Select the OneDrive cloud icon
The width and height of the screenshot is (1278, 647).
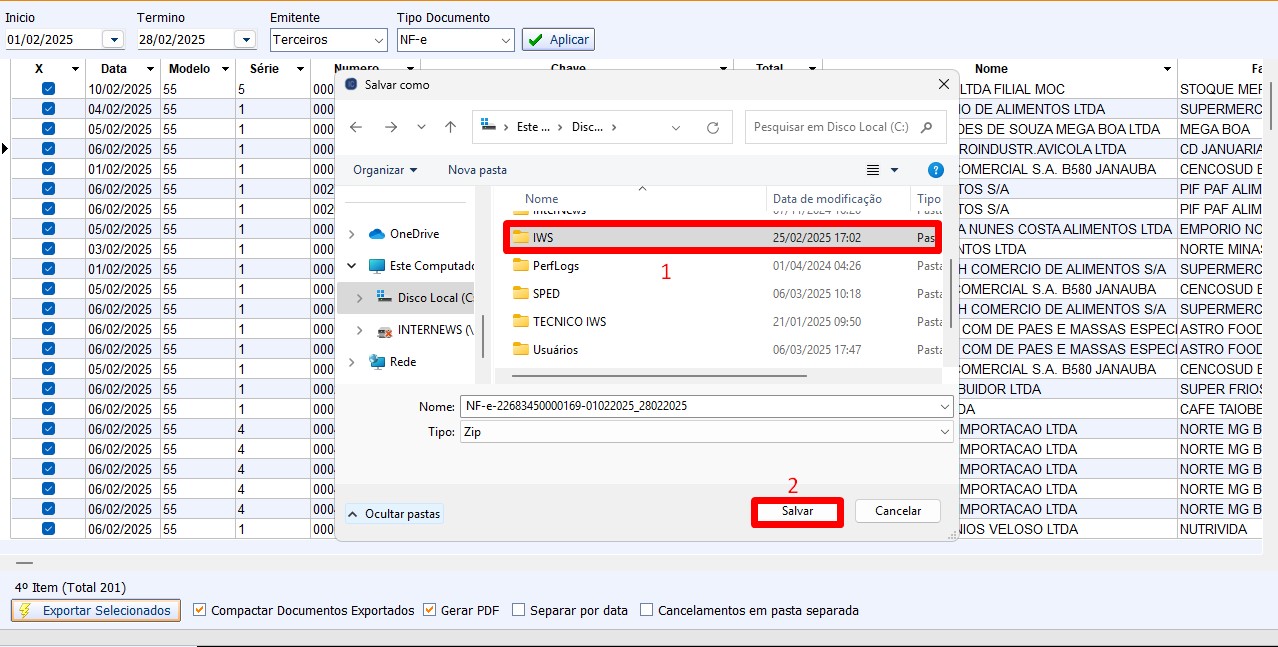[377, 234]
